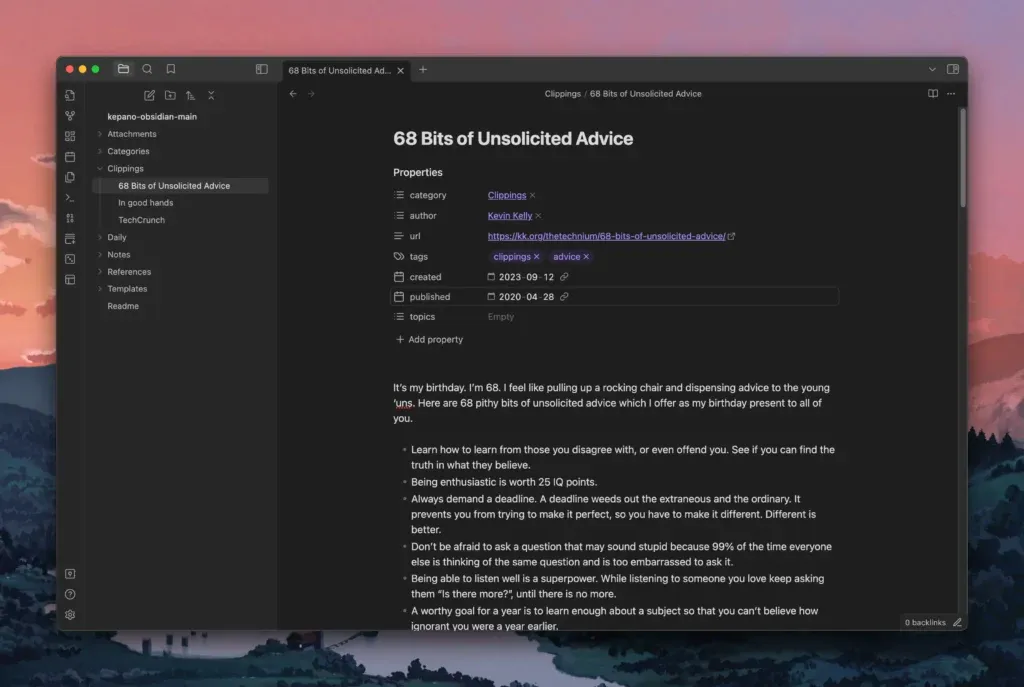The image size is (1024, 687).
Task: Close the 68 Bits of Unsolicited Advice tab
Action: [x=400, y=71]
